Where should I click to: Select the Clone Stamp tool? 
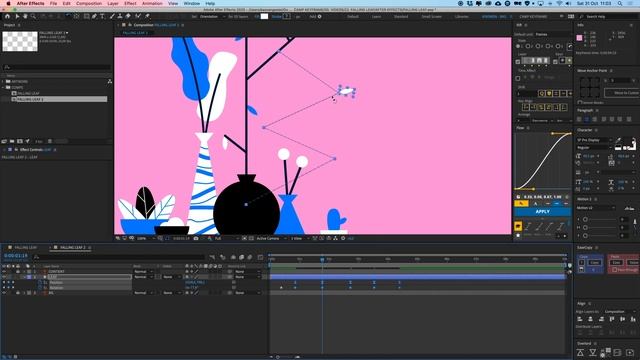[x=120, y=16]
